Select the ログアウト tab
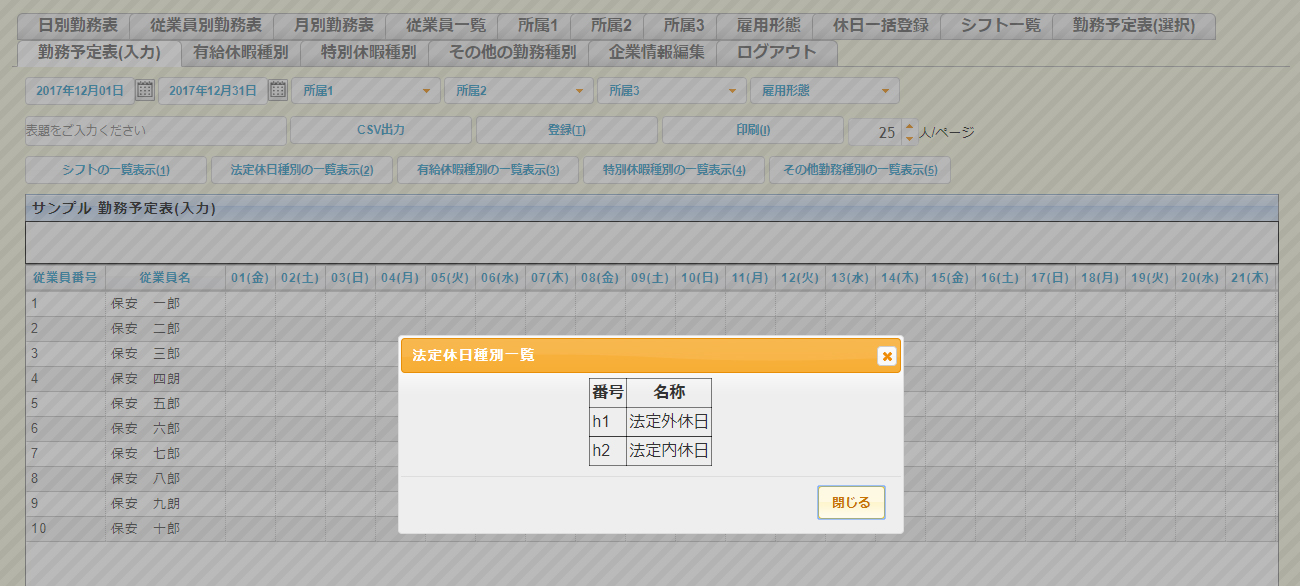Viewport: 1300px width, 586px height. [777, 52]
